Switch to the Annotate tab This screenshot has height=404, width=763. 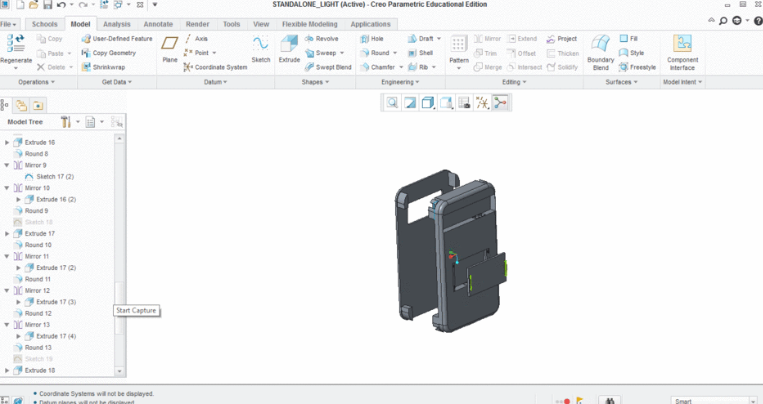(x=158, y=24)
